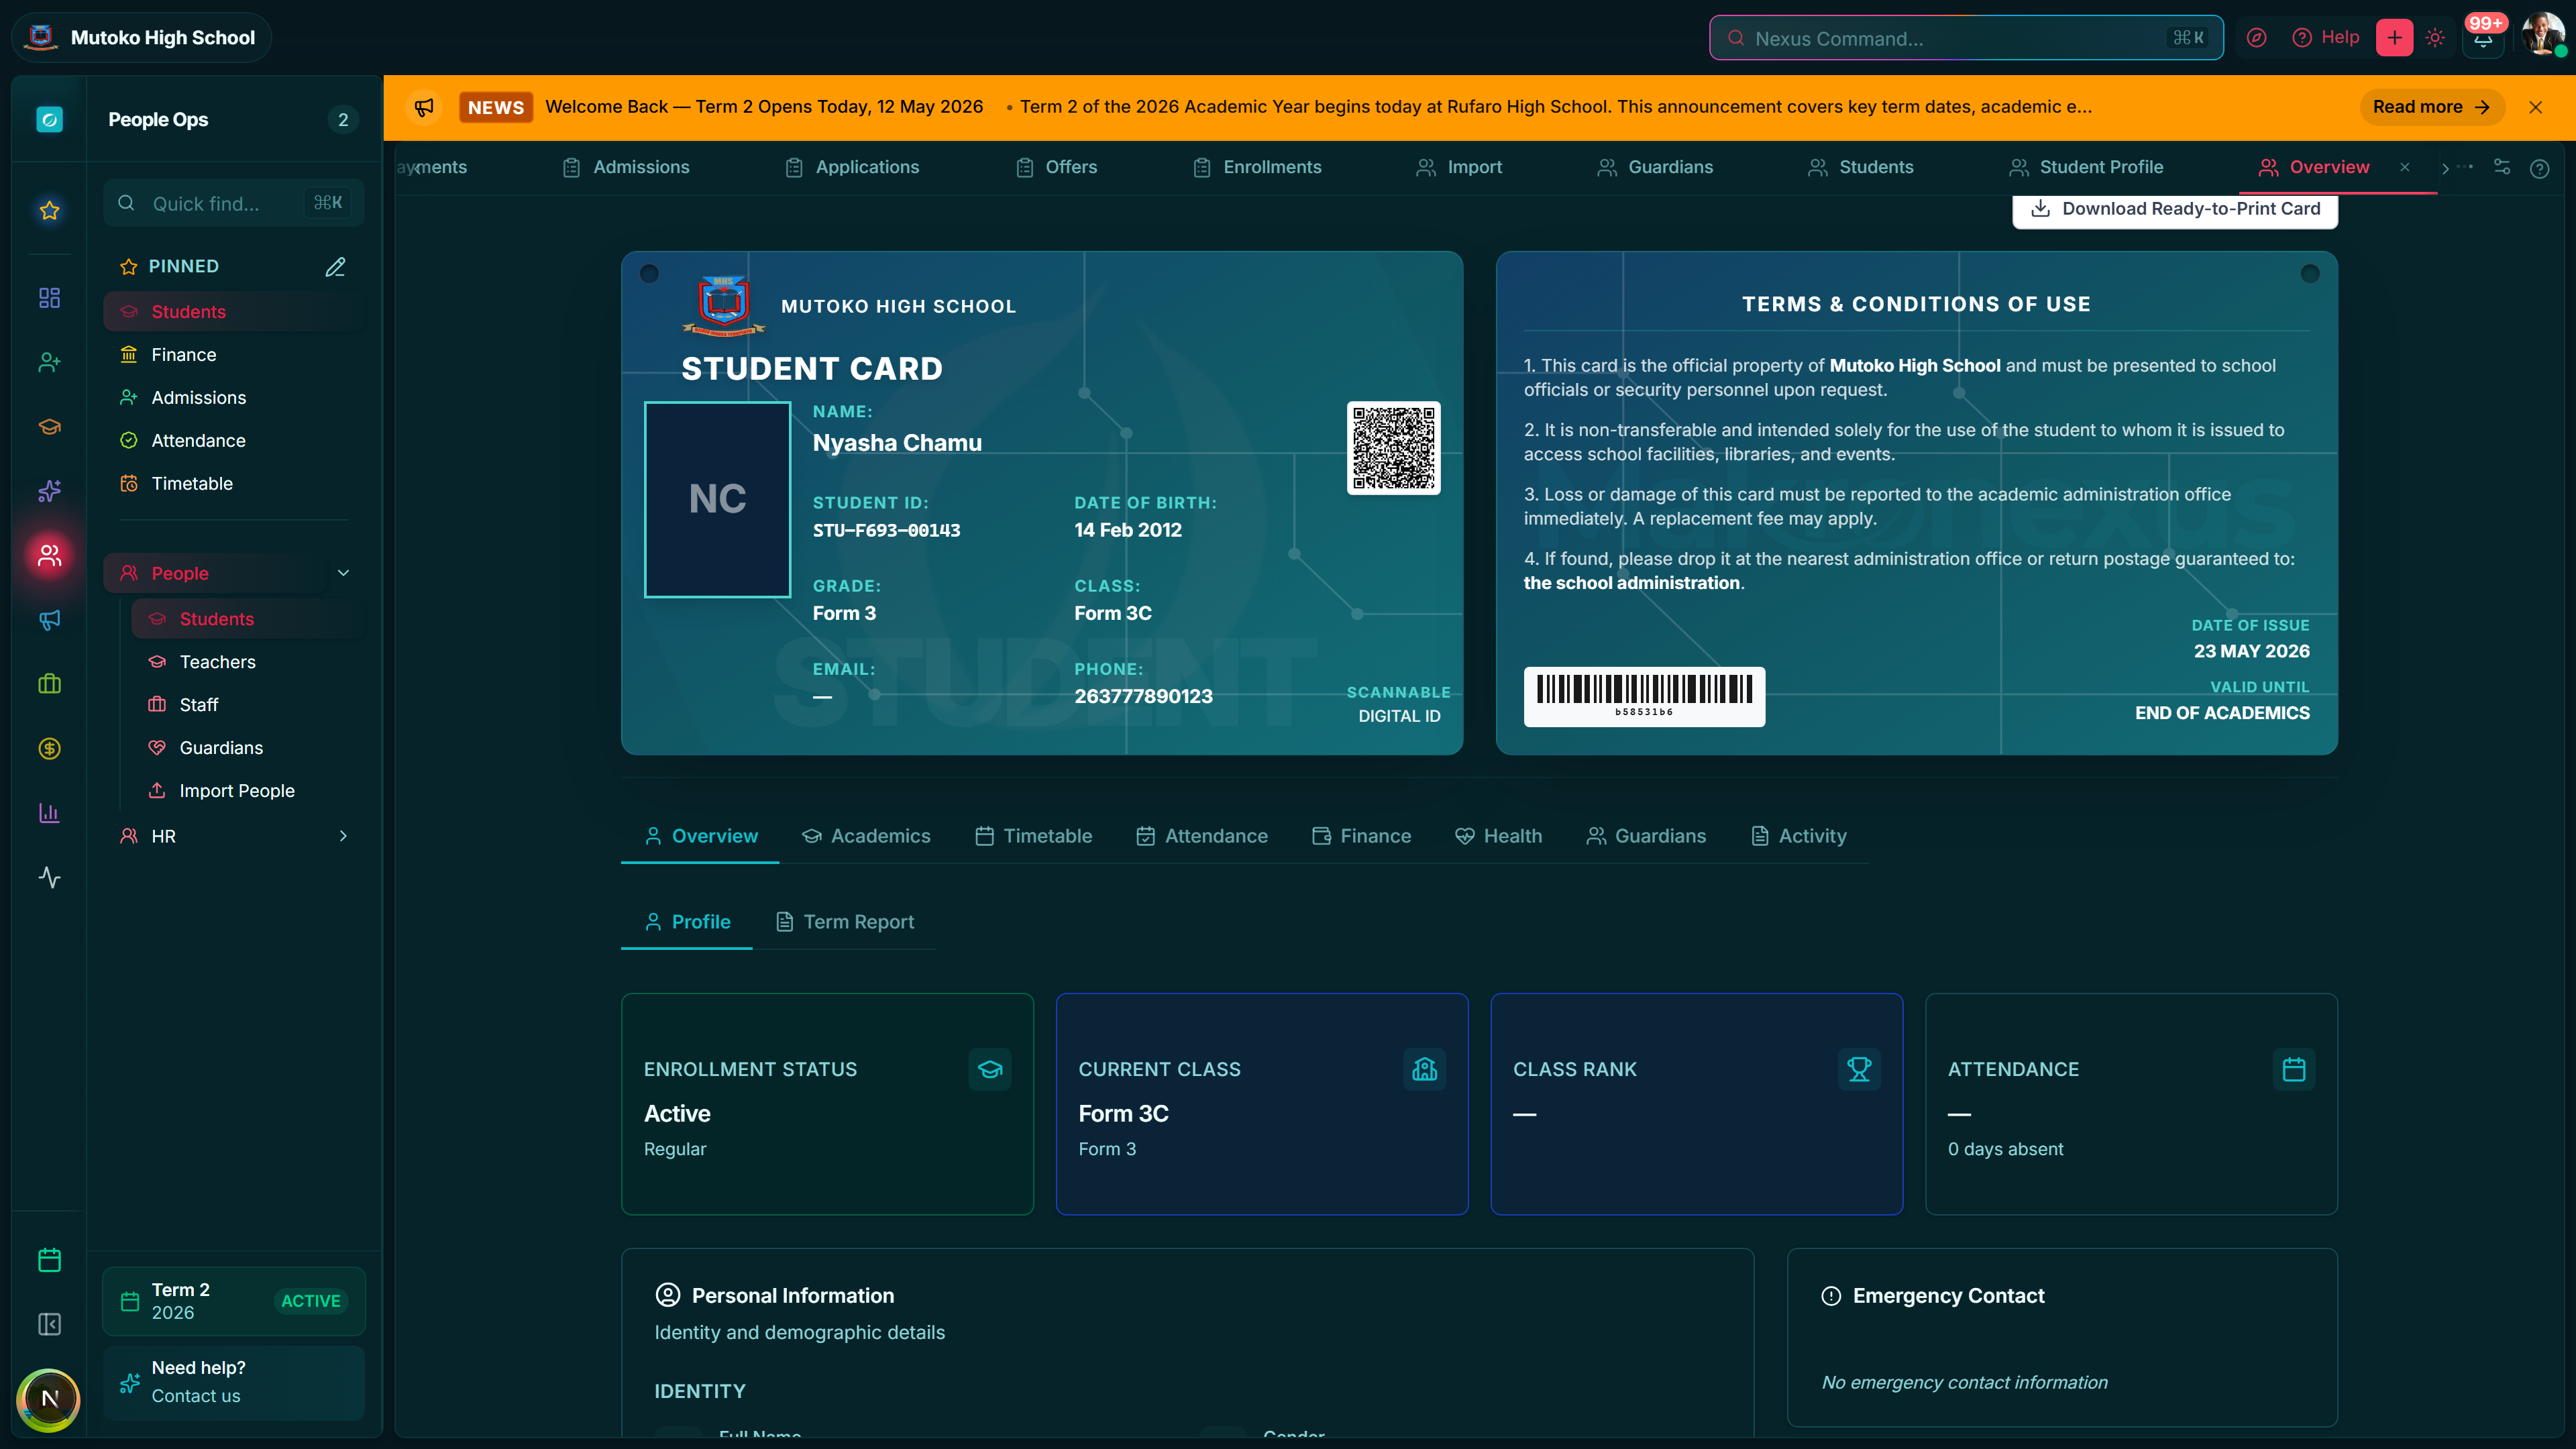Open the dashboard grid sidebar icon
Image resolution: width=2576 pixels, height=1449 pixels.
(x=49, y=298)
